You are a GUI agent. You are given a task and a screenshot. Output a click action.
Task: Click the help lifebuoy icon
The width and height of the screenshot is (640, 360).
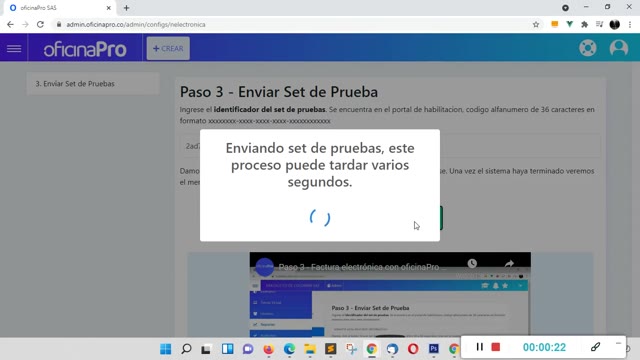(588, 48)
